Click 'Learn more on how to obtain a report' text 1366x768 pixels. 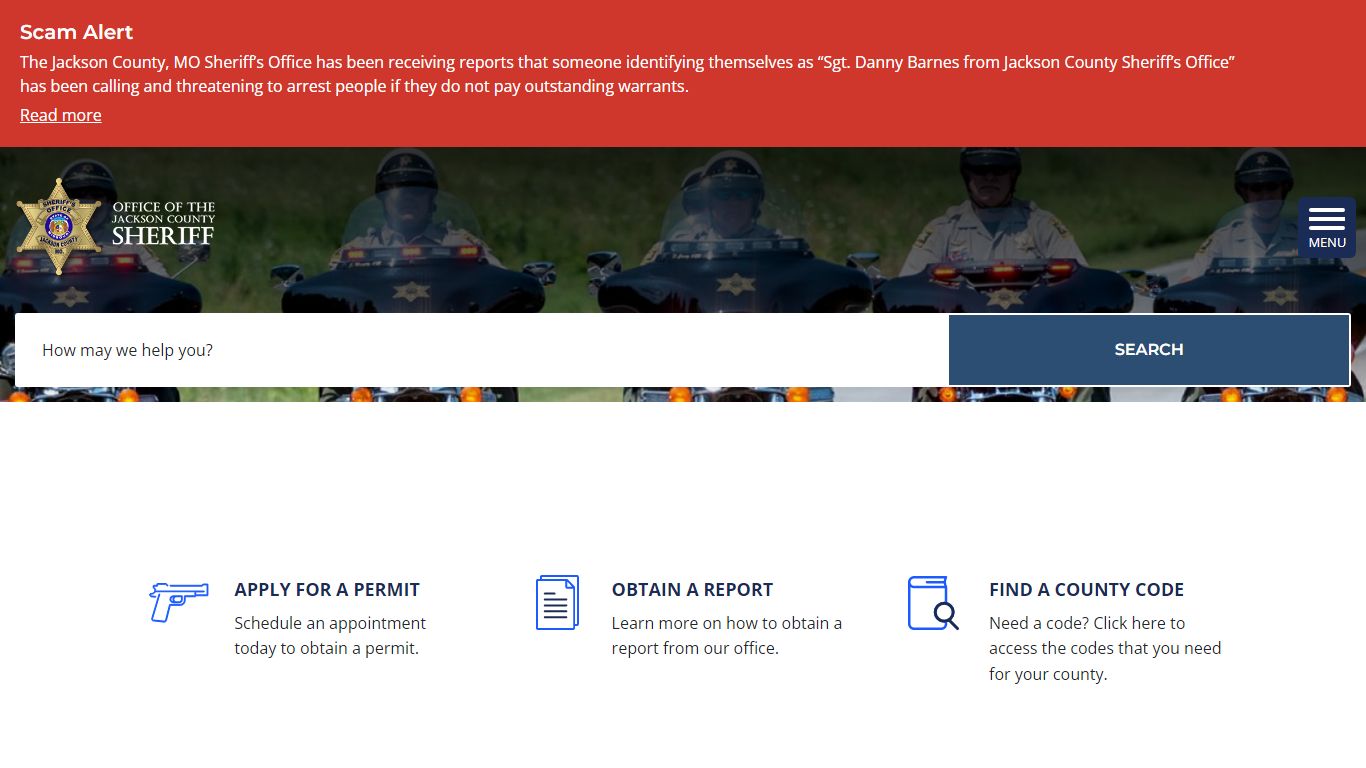pyautogui.click(x=727, y=635)
